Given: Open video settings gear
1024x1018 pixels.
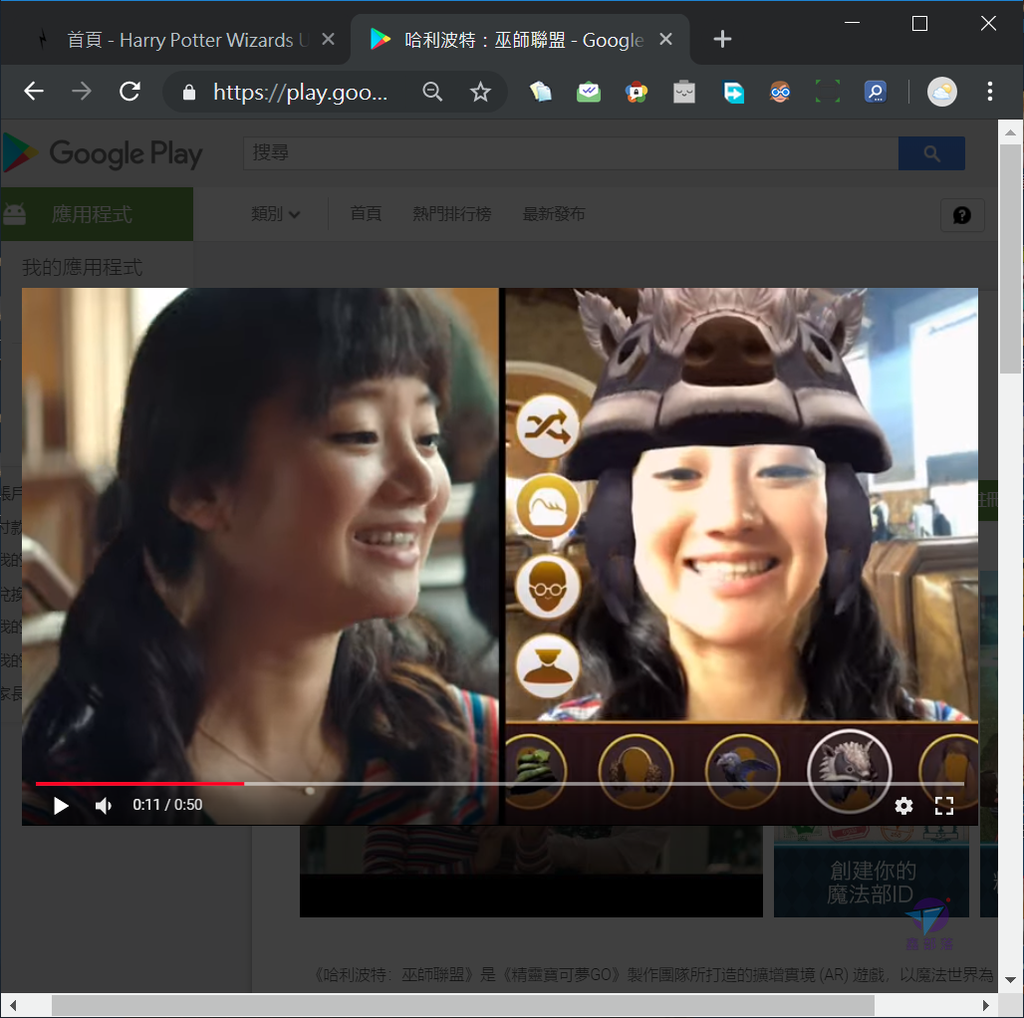Looking at the screenshot, I should pyautogui.click(x=904, y=806).
